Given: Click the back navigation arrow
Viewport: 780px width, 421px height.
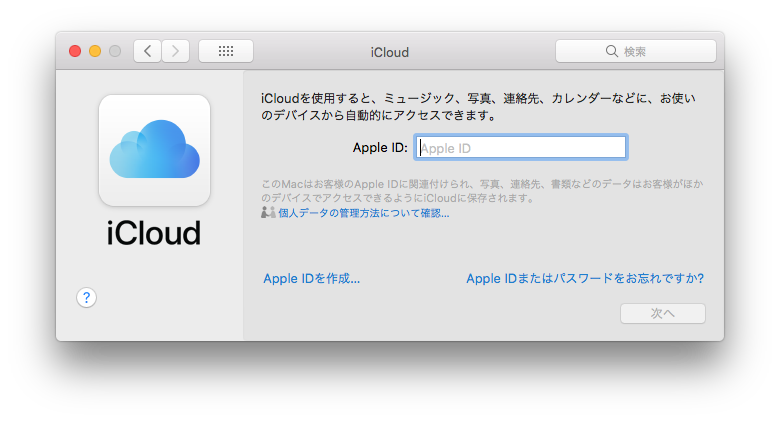Looking at the screenshot, I should click(x=148, y=51).
